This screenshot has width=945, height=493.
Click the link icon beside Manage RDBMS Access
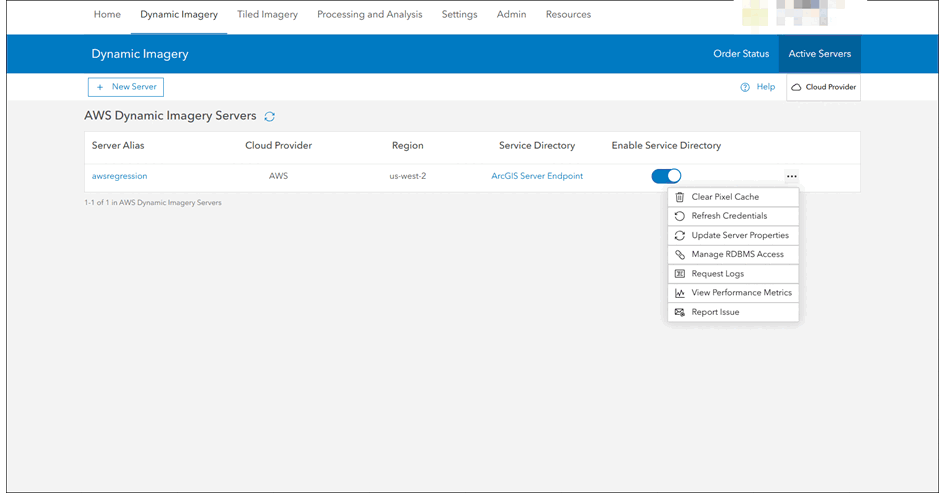pos(679,254)
